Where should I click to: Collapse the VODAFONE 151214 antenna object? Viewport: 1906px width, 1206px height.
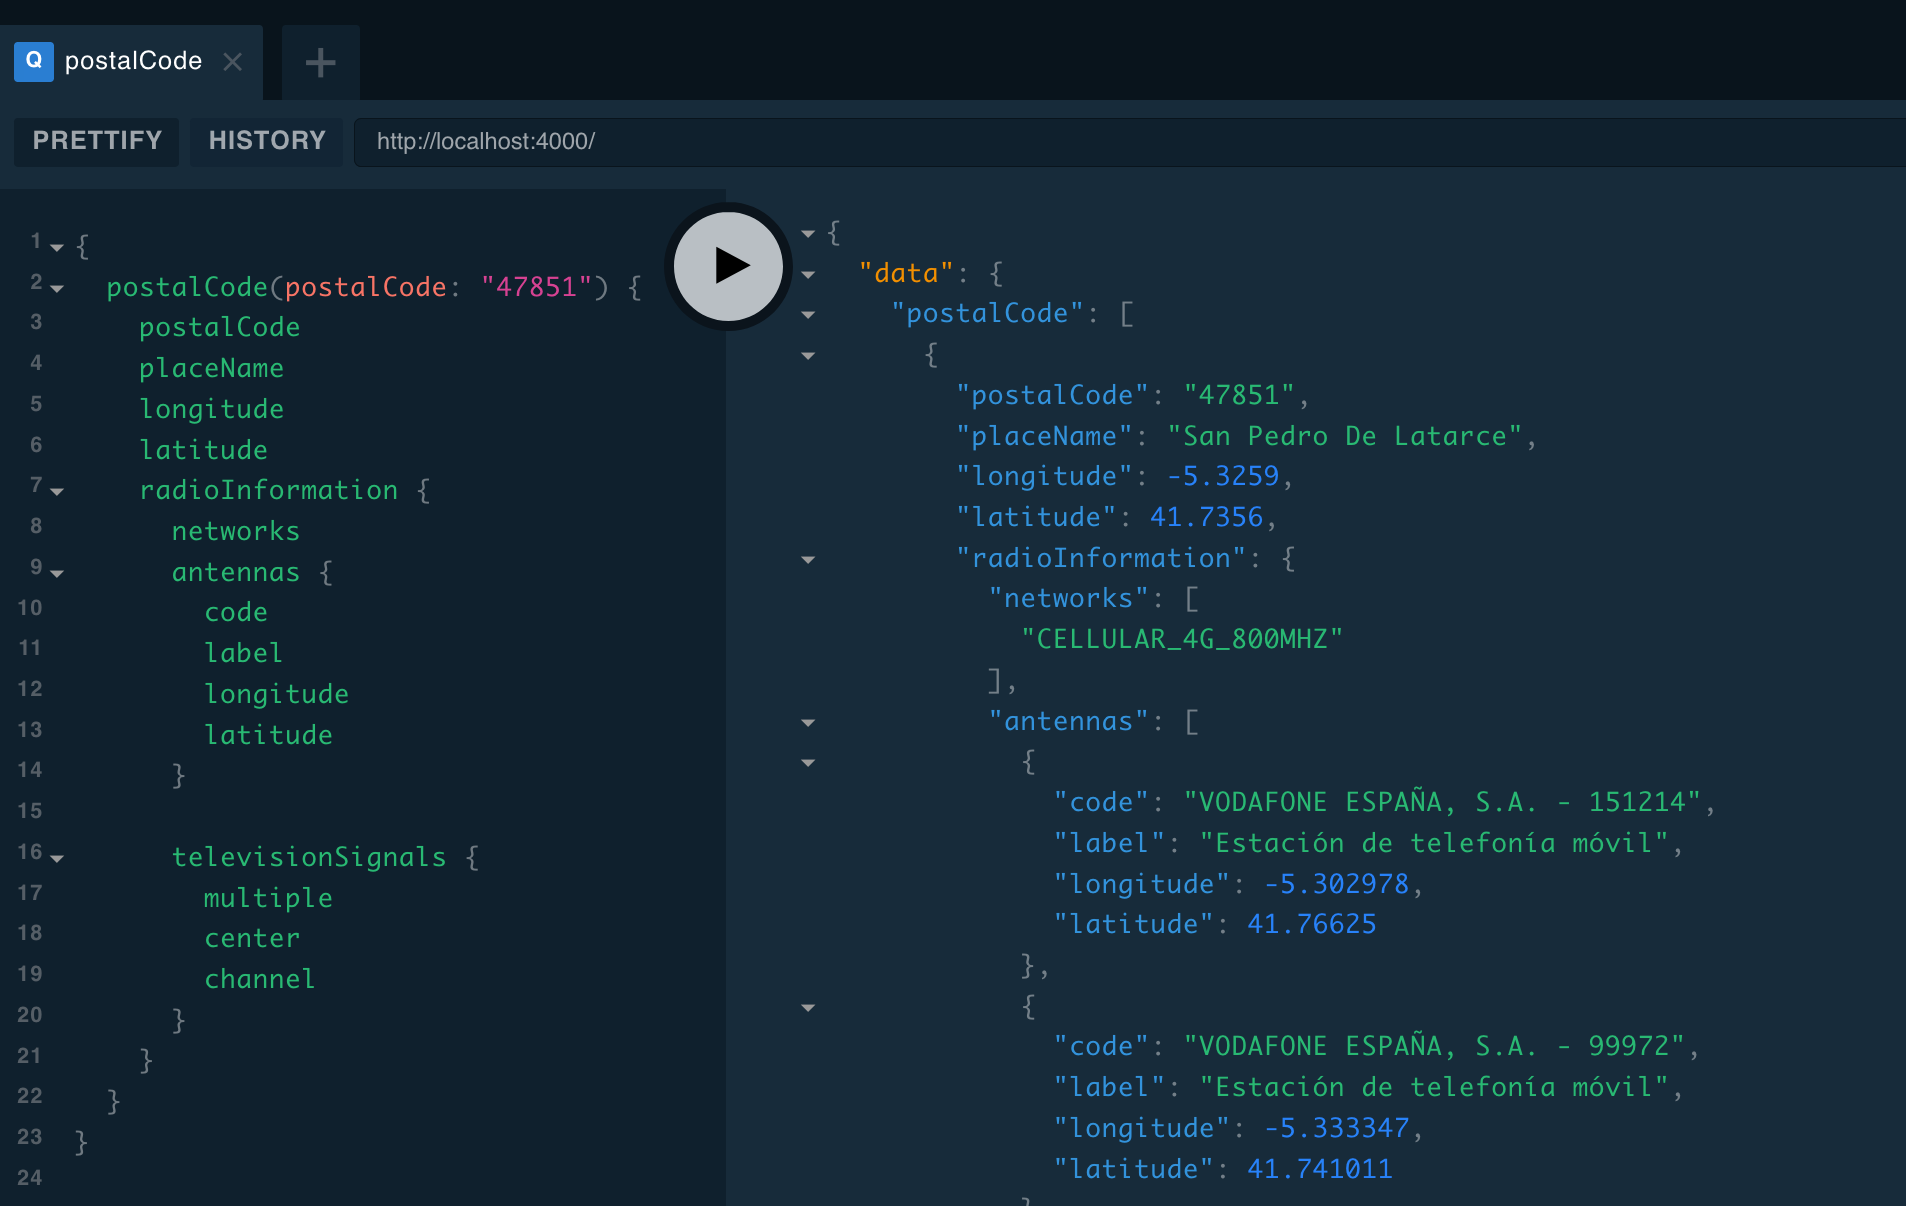point(808,762)
